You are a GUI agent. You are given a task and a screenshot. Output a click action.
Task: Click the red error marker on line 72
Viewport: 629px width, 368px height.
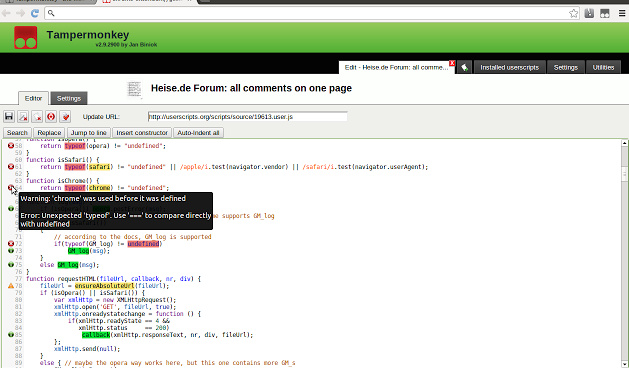pyautogui.click(x=11, y=244)
